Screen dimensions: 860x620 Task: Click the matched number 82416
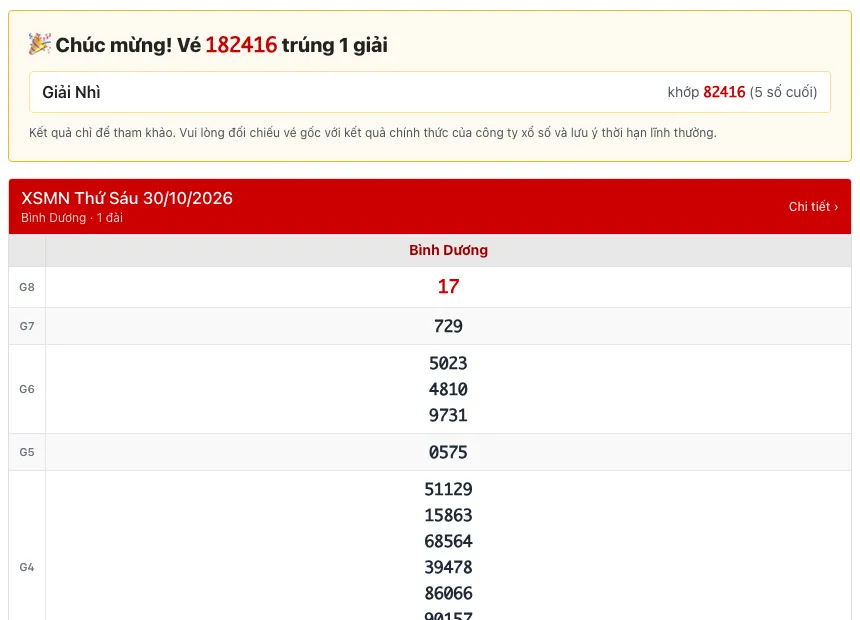pos(724,92)
